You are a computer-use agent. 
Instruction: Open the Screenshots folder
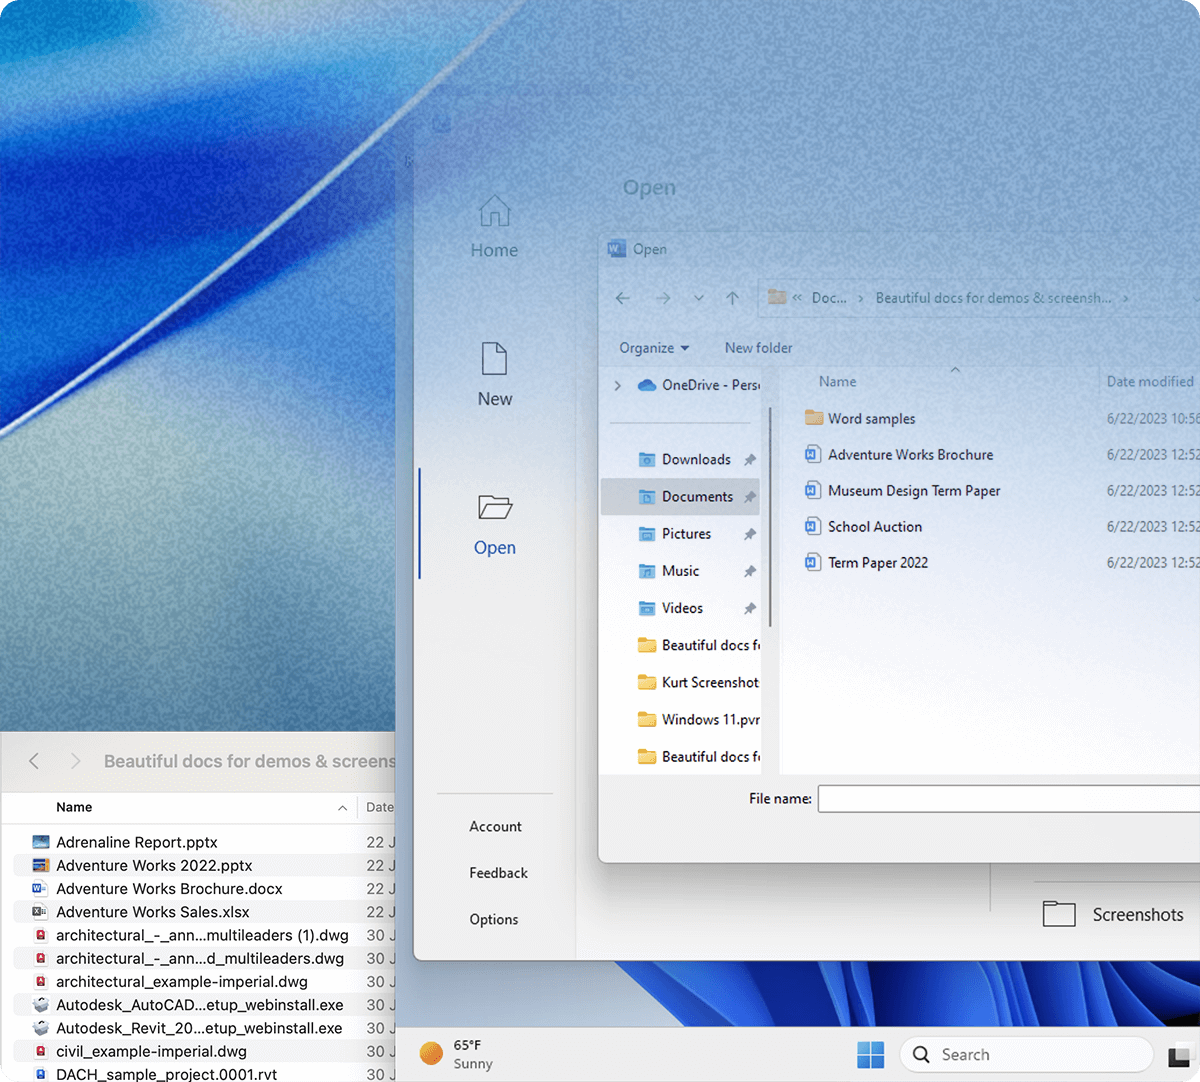[1112, 914]
